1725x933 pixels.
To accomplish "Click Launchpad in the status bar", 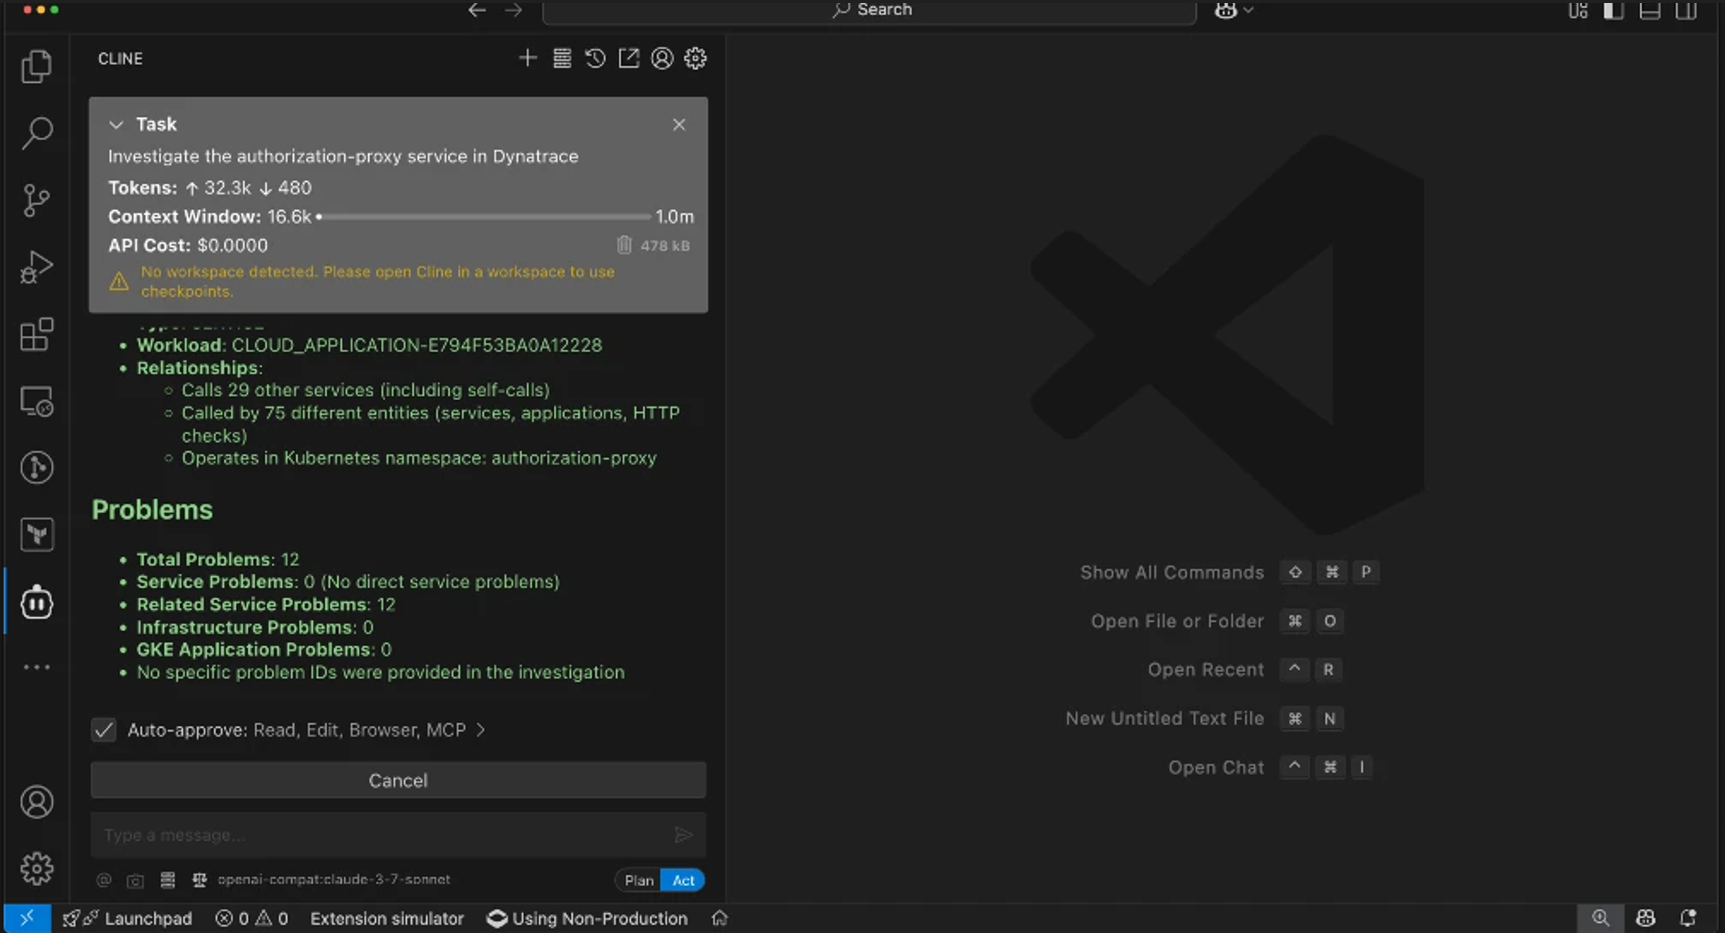I will point(127,918).
